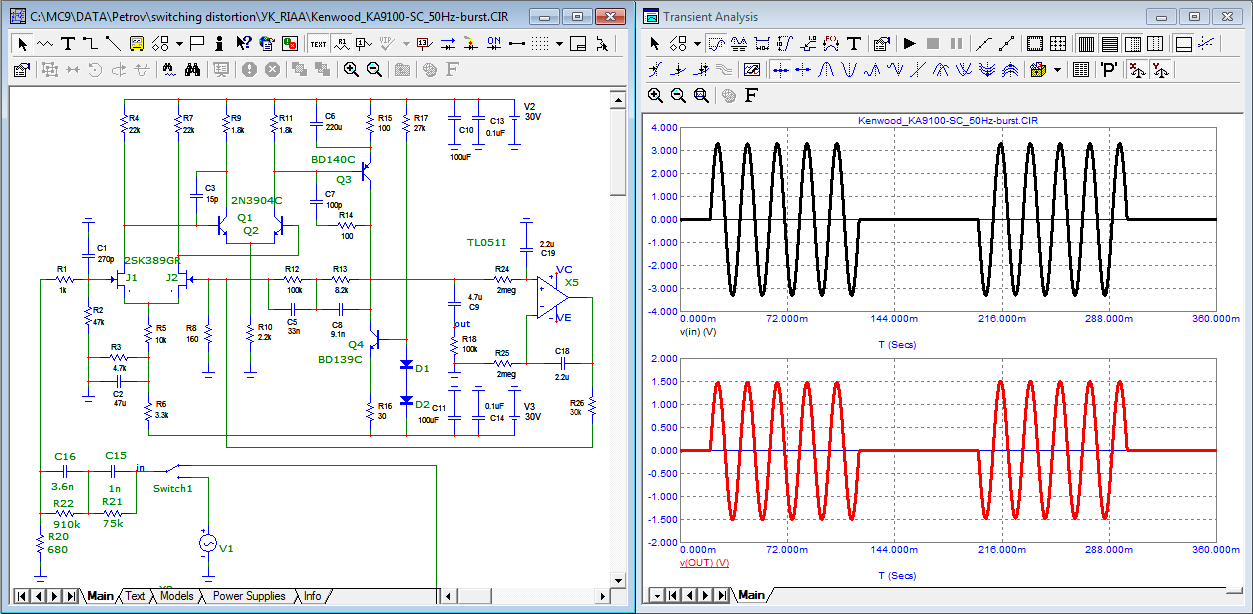Click the Run analysis play button
Screen dimensions: 1253x614
[909, 44]
